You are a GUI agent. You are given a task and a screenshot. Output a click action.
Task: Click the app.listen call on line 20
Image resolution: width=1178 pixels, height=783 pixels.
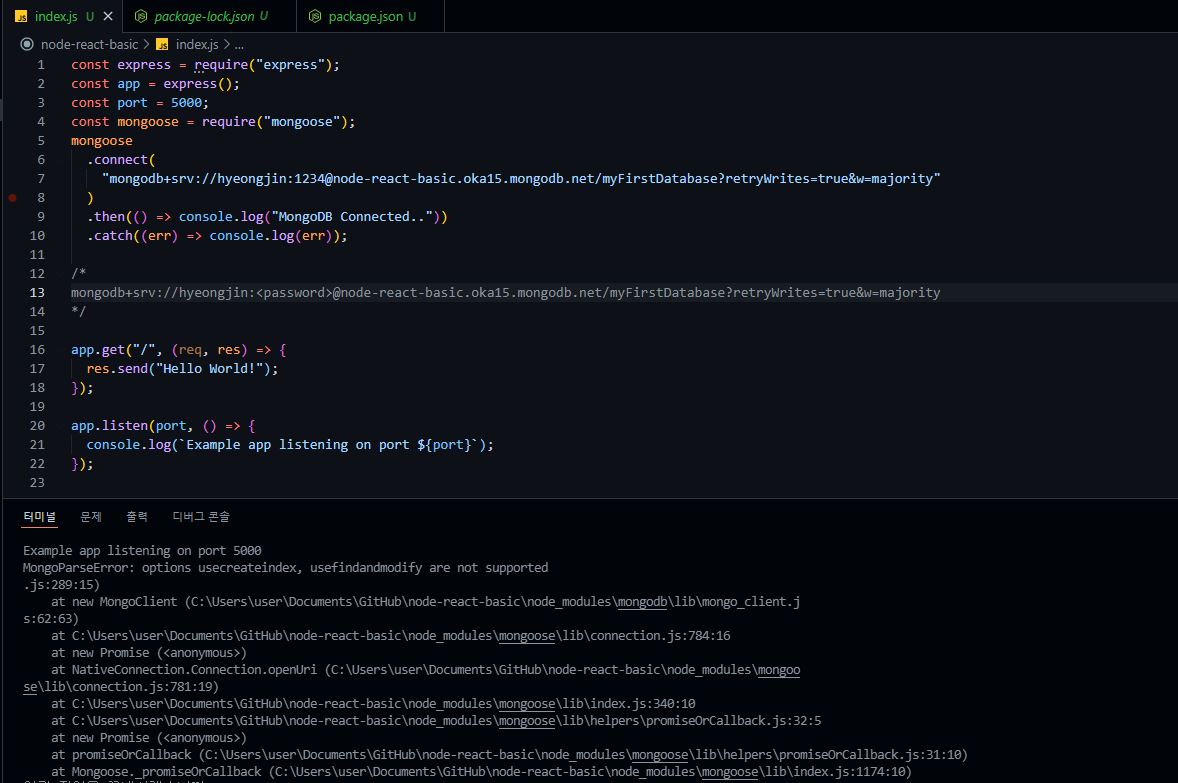(110, 425)
